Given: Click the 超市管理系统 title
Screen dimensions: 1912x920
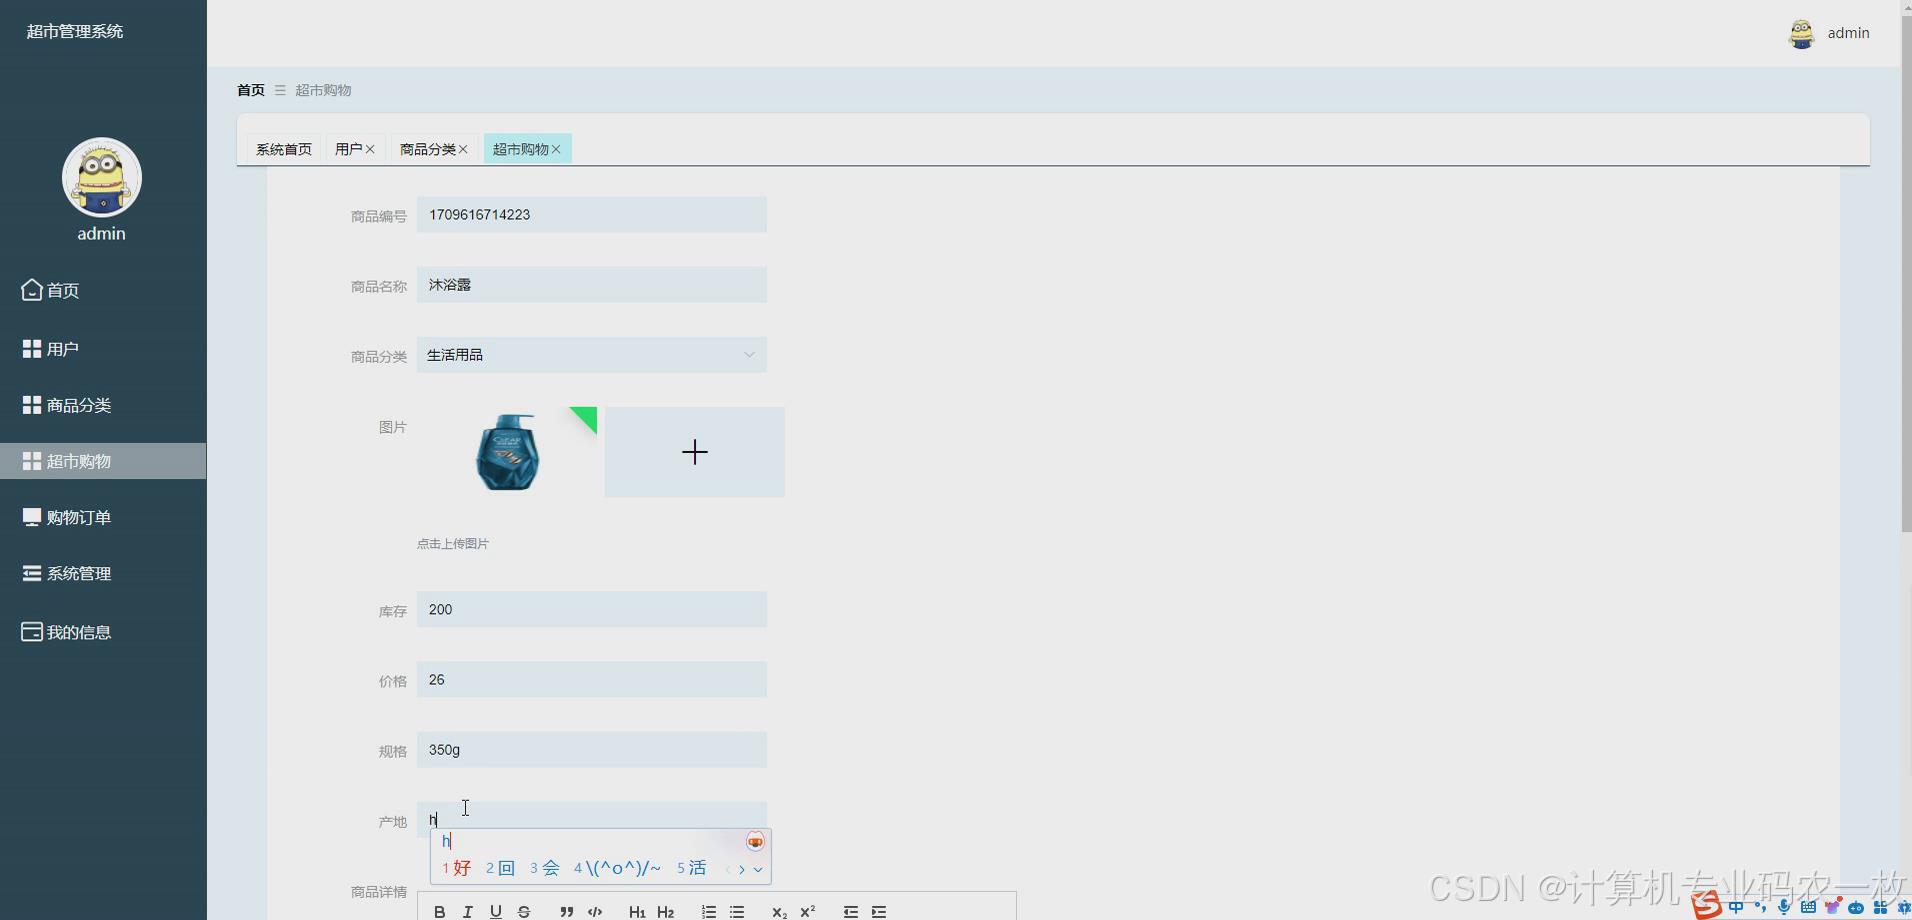Looking at the screenshot, I should pyautogui.click(x=75, y=31).
